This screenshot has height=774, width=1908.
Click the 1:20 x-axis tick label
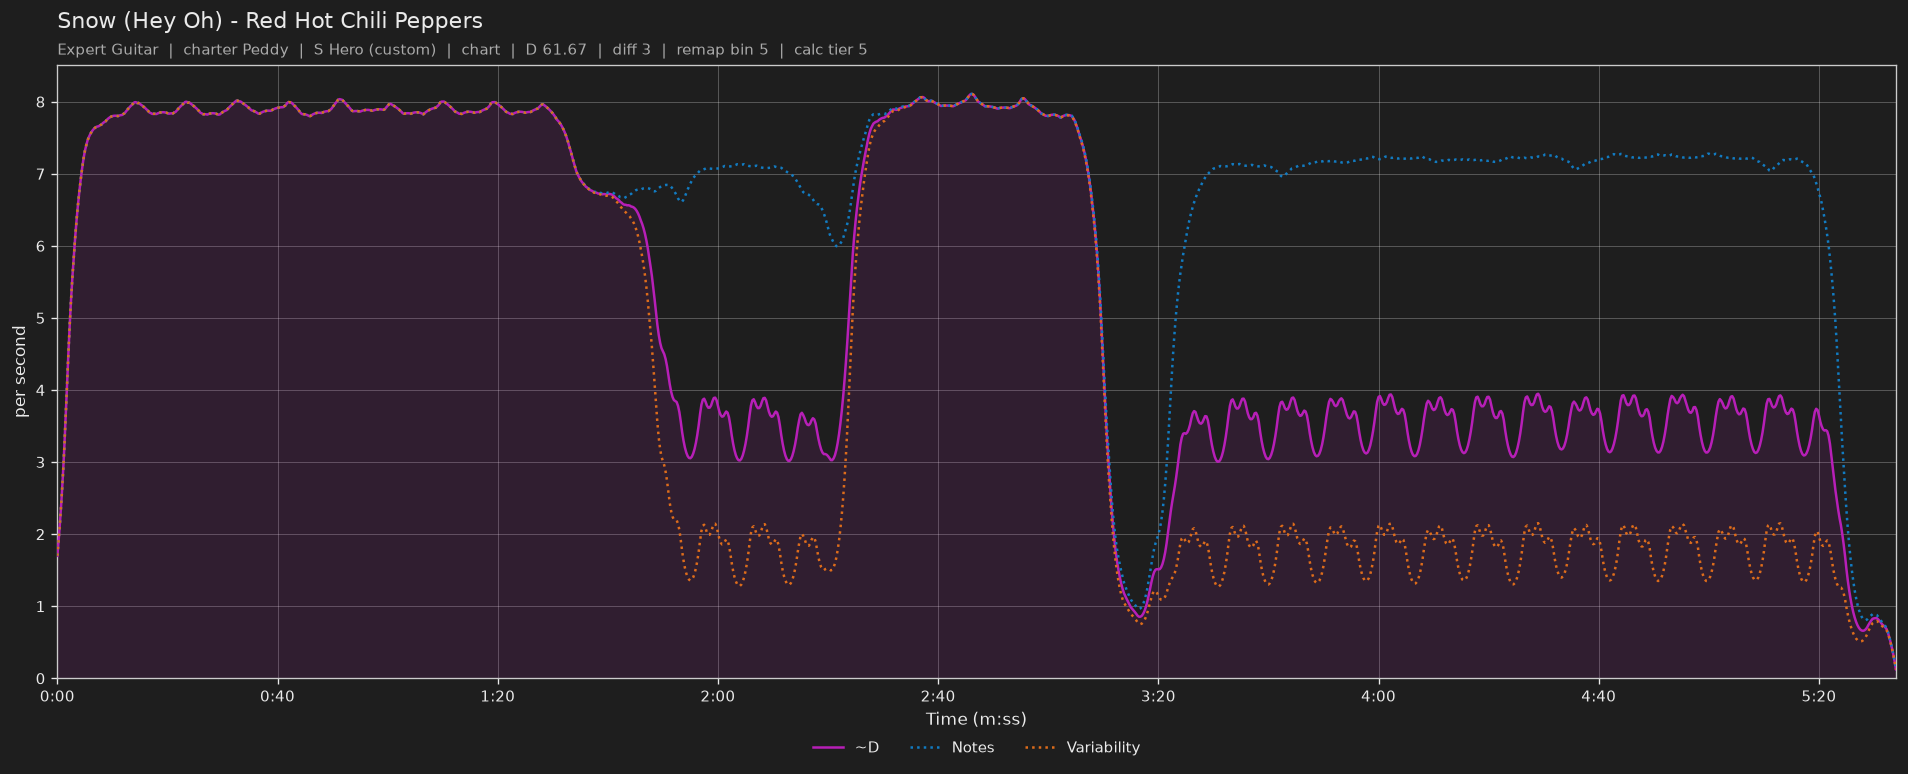497,696
